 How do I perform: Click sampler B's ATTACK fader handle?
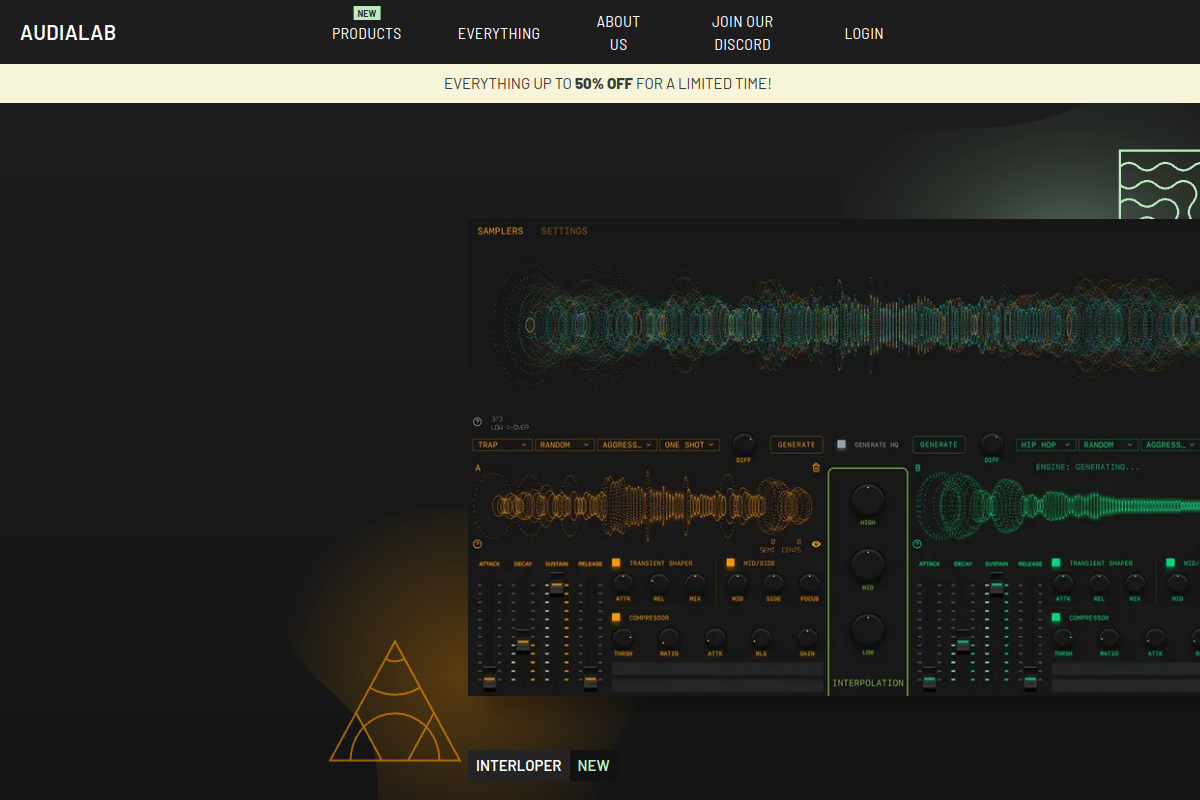(929, 680)
